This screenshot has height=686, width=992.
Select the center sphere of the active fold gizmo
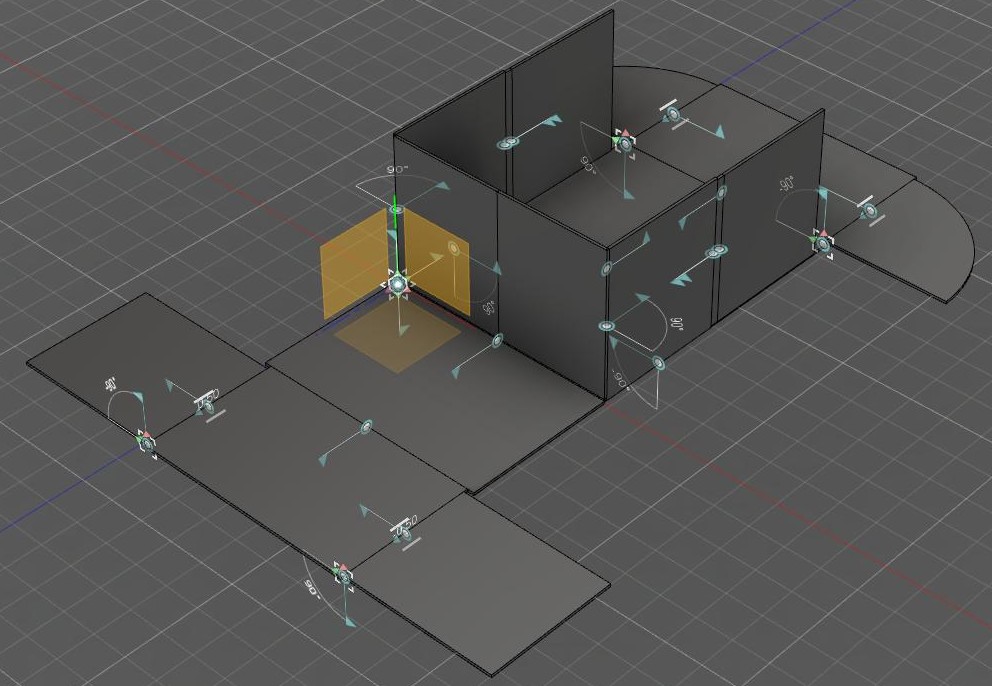pos(399,285)
